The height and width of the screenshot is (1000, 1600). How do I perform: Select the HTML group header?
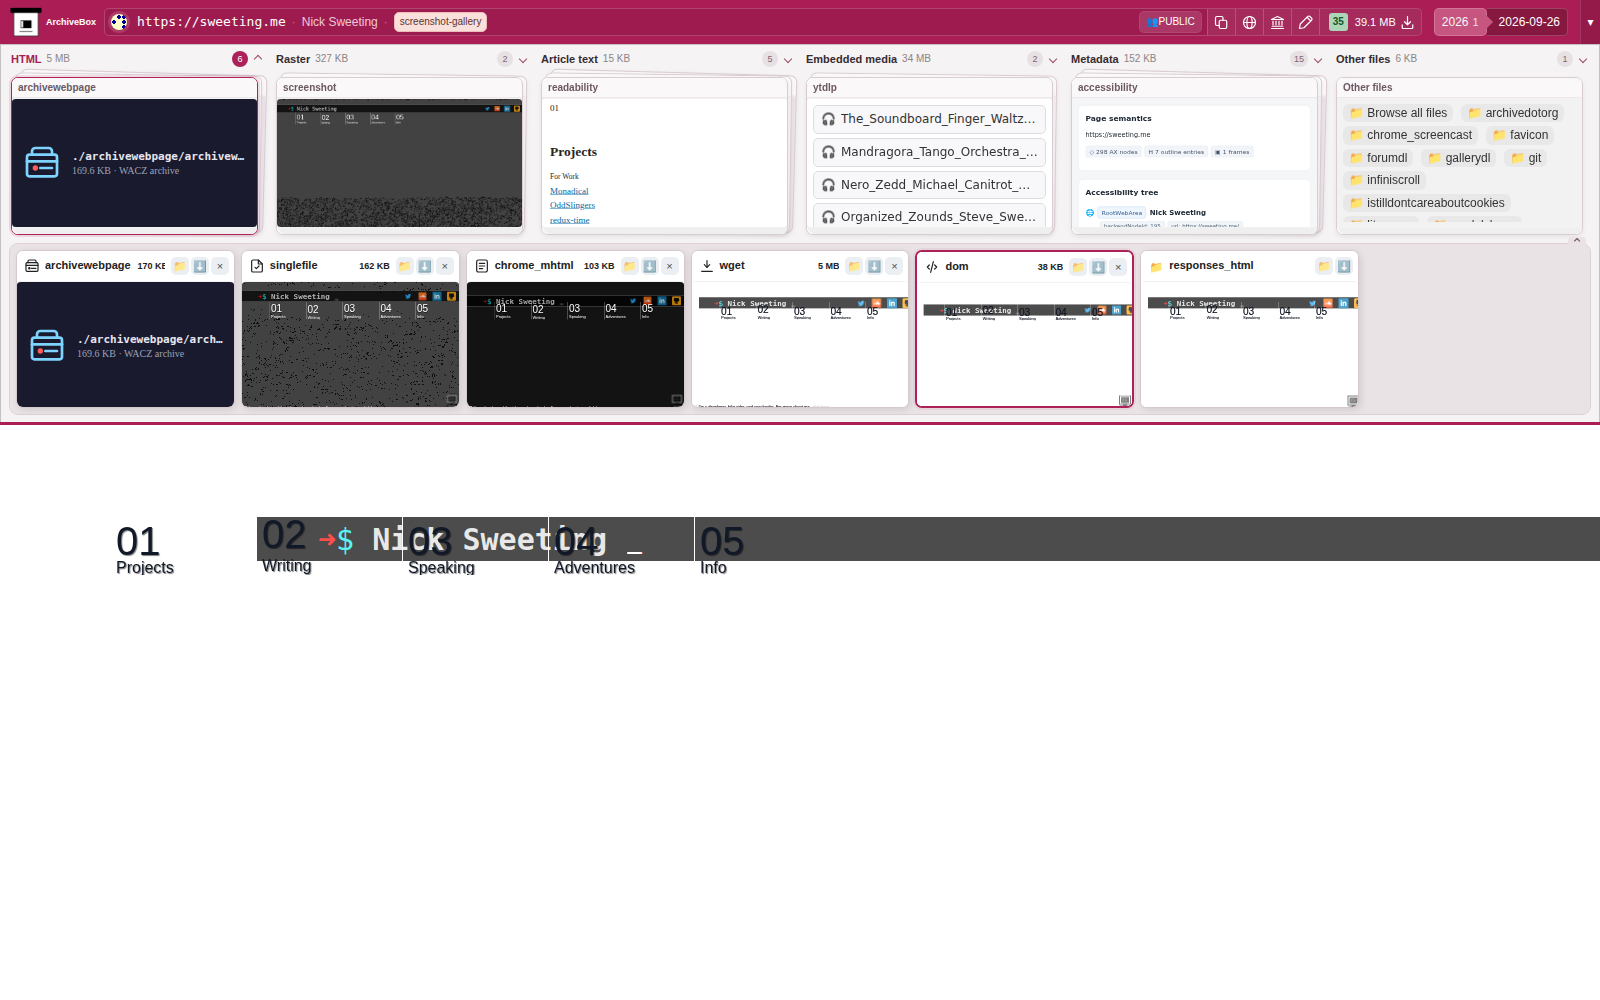point(26,59)
